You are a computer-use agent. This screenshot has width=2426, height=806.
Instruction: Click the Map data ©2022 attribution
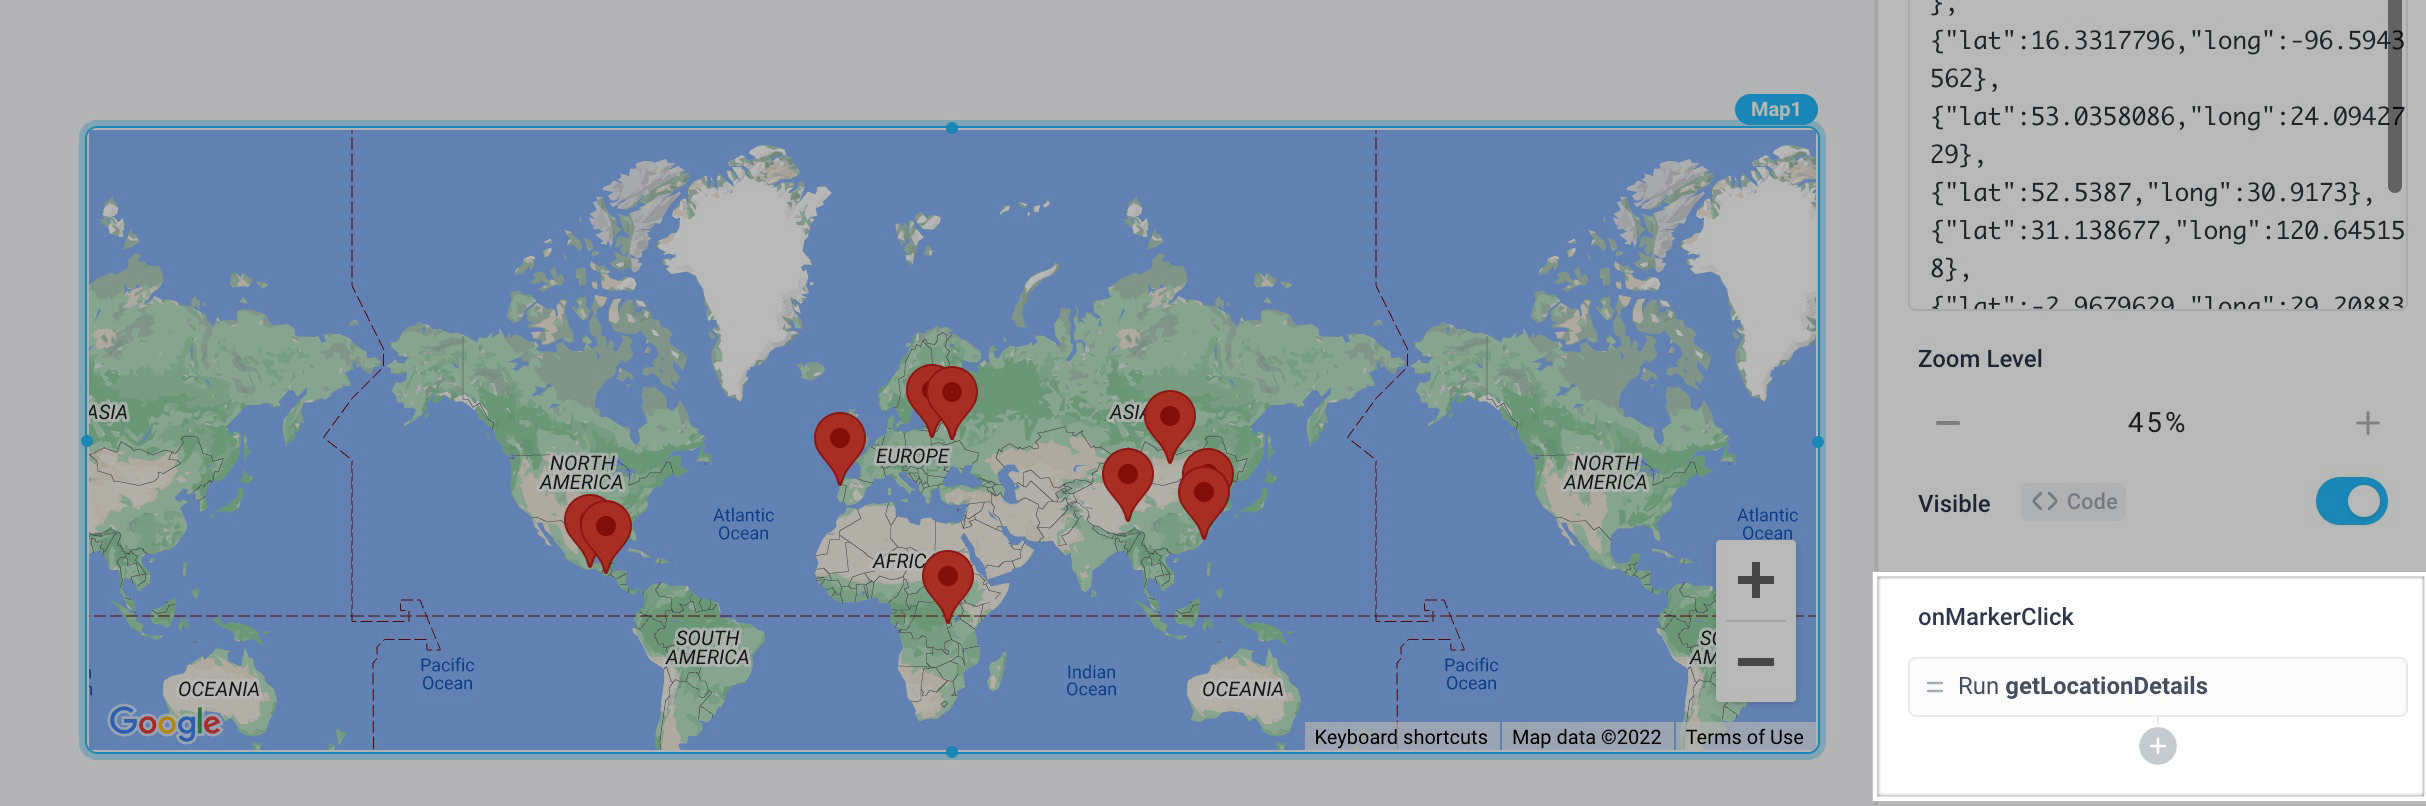tap(1586, 737)
